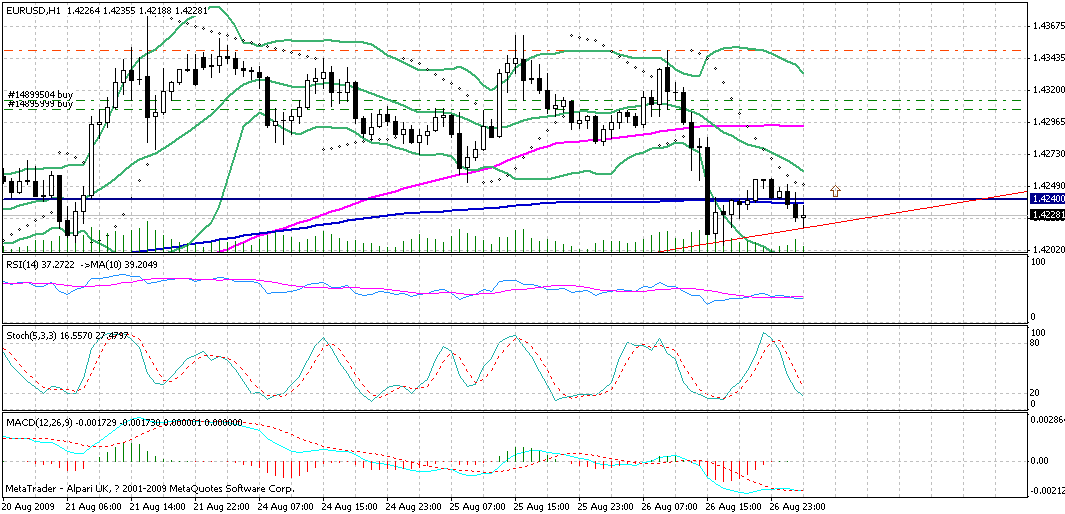Image resolution: width=1065 pixels, height=514 pixels.
Task: Click the 20 Aug 2009 date label
Action: click(27, 507)
